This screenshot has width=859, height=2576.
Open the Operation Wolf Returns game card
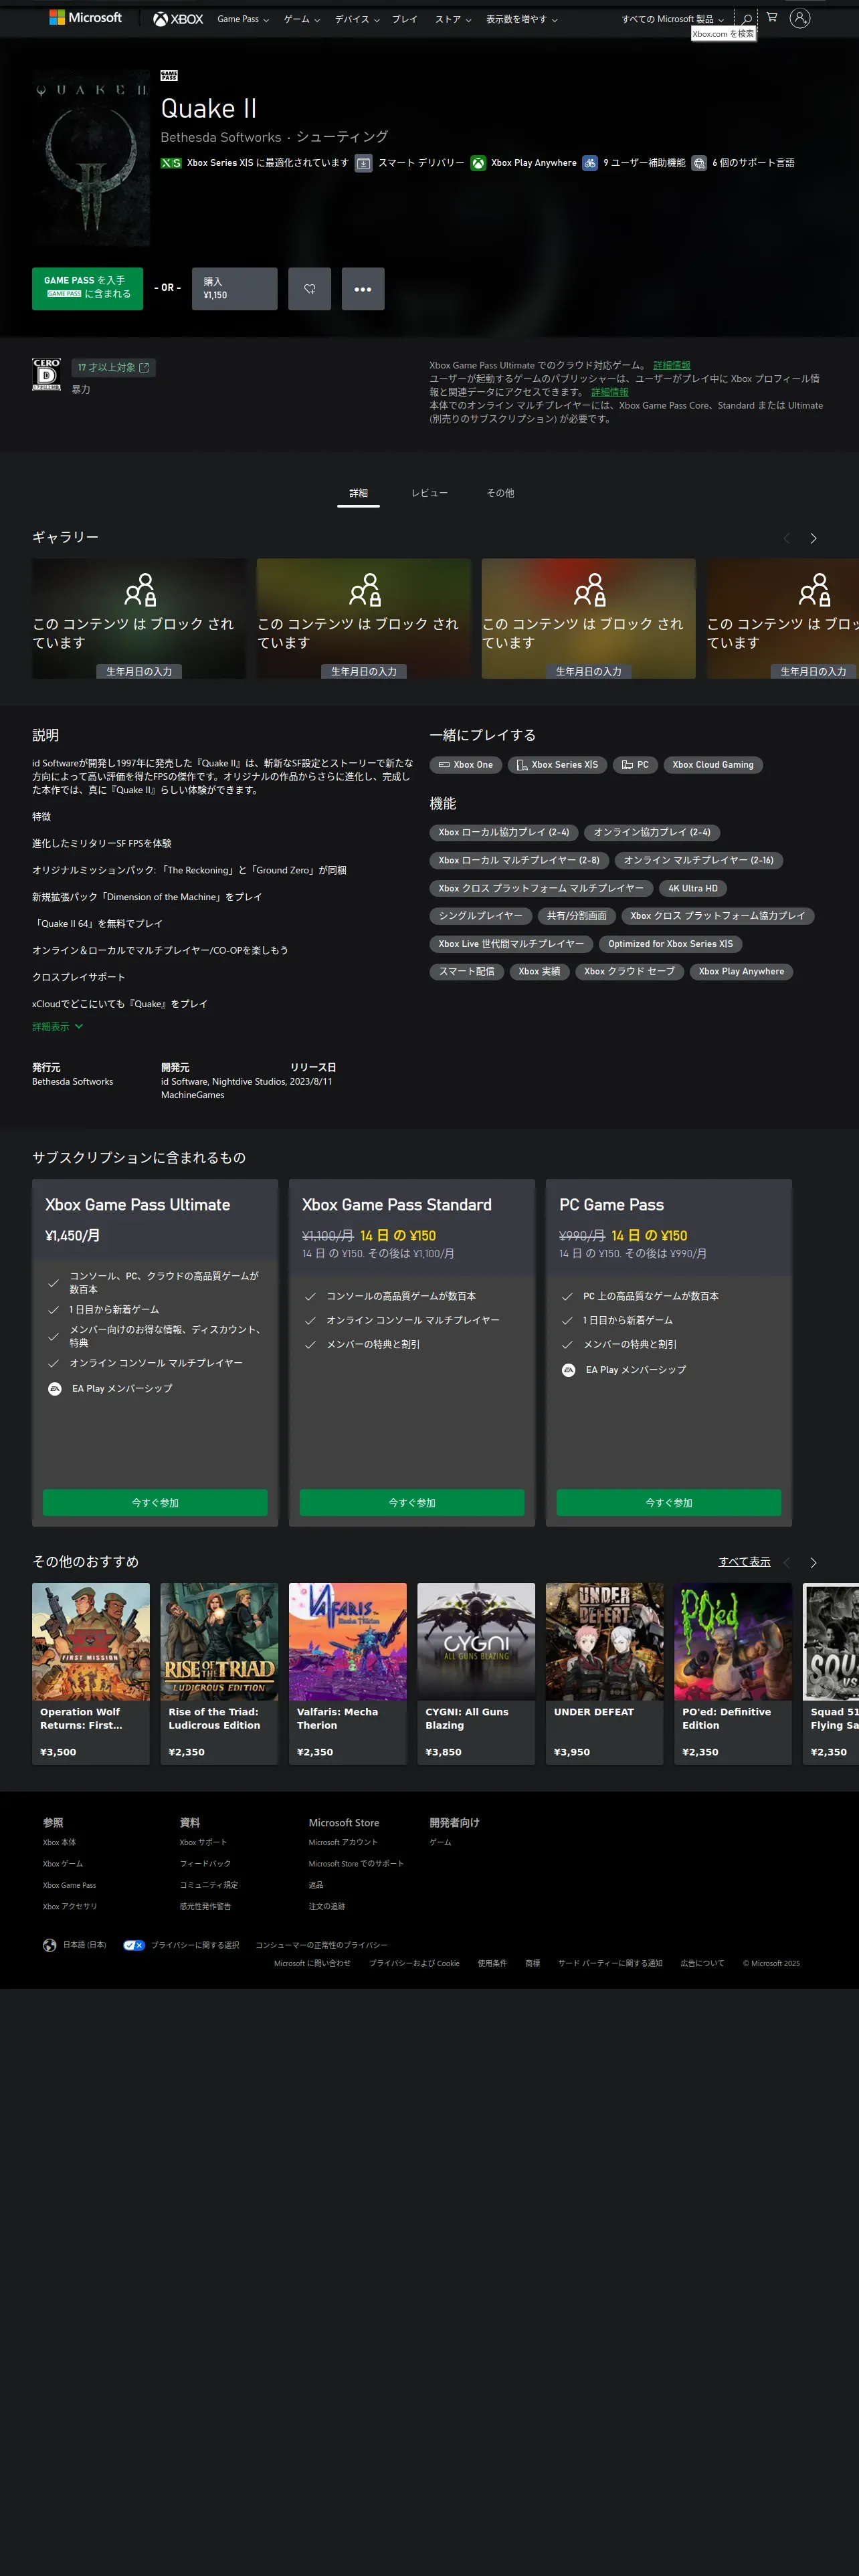[x=91, y=1674]
